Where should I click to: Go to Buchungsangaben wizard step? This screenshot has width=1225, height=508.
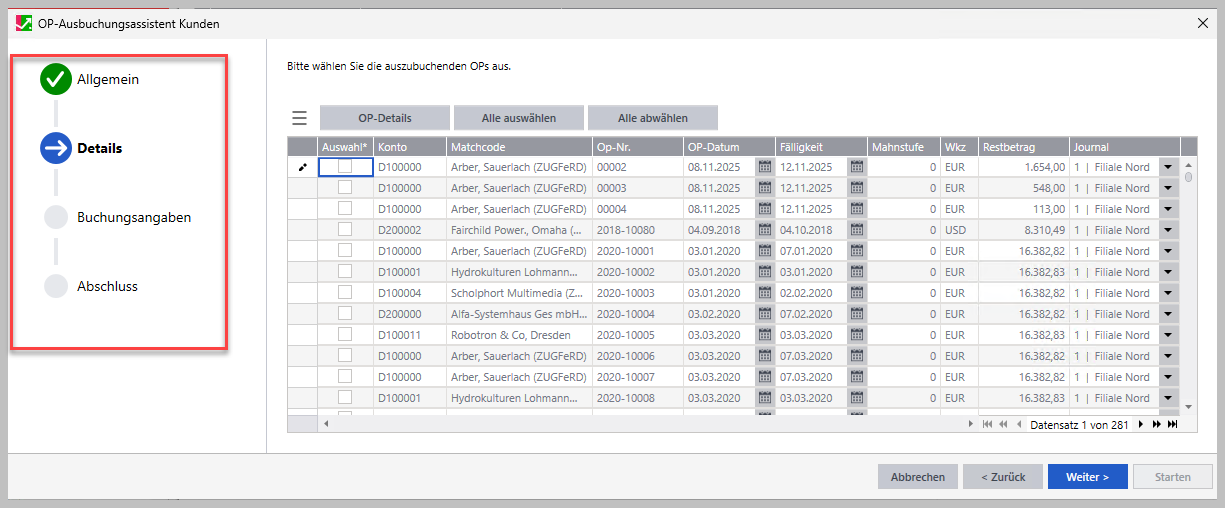click(134, 217)
